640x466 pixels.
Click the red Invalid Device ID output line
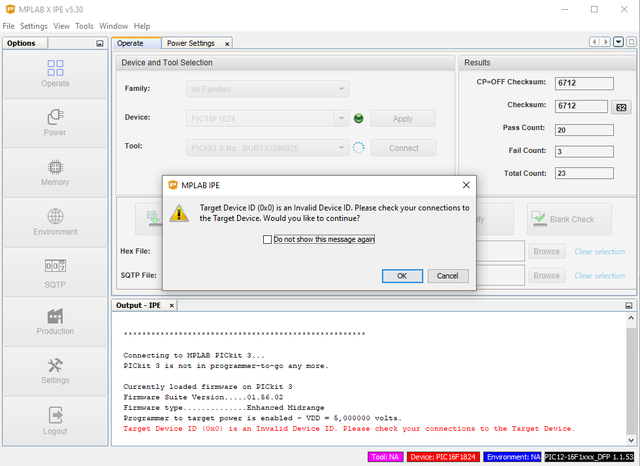[x=349, y=428]
